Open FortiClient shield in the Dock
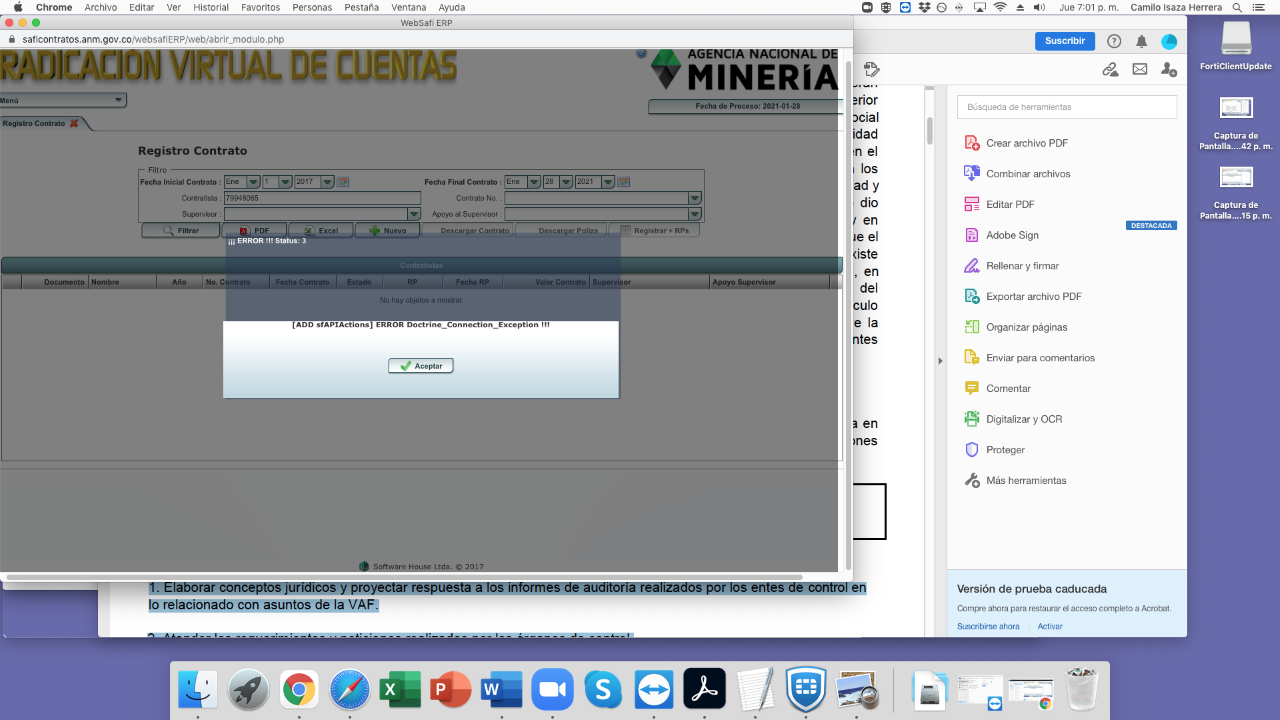The height and width of the screenshot is (720, 1280). (x=806, y=690)
